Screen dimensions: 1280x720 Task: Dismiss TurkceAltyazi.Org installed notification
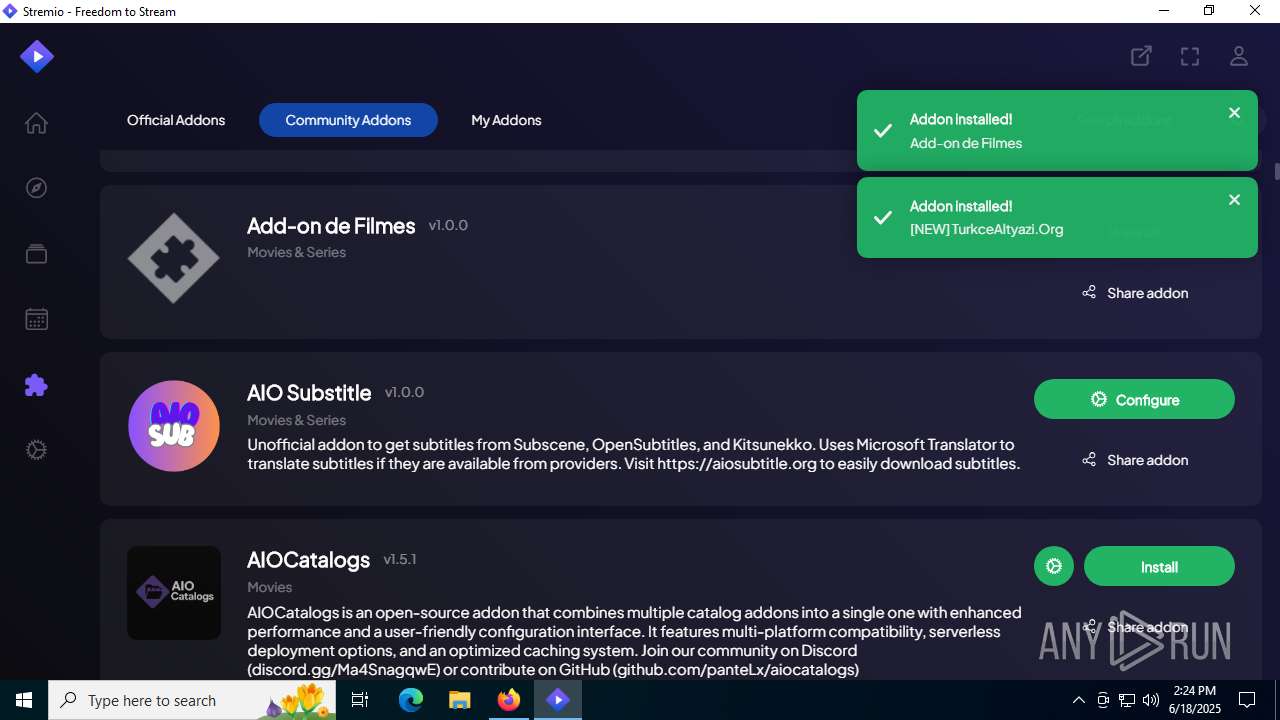[1234, 200]
